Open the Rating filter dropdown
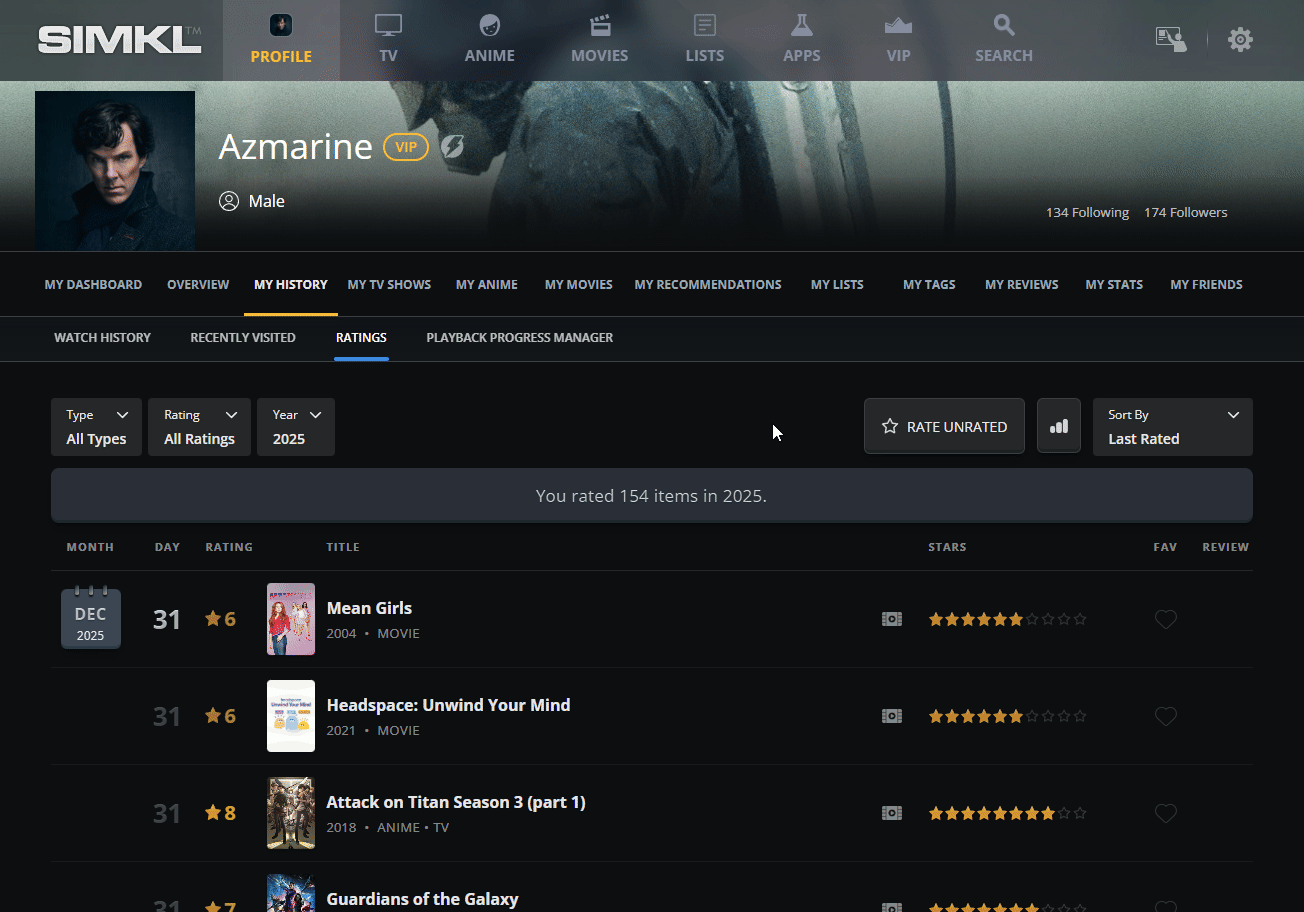The image size is (1304, 912). point(200,427)
